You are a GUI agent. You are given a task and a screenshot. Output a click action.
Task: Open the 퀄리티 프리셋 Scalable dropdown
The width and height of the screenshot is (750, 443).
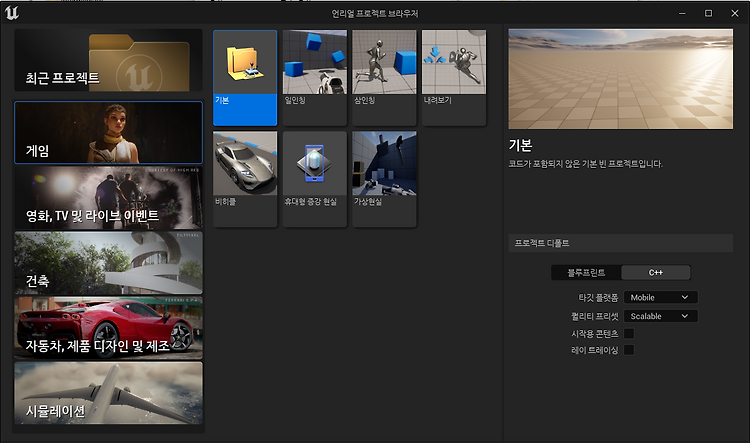pos(661,316)
